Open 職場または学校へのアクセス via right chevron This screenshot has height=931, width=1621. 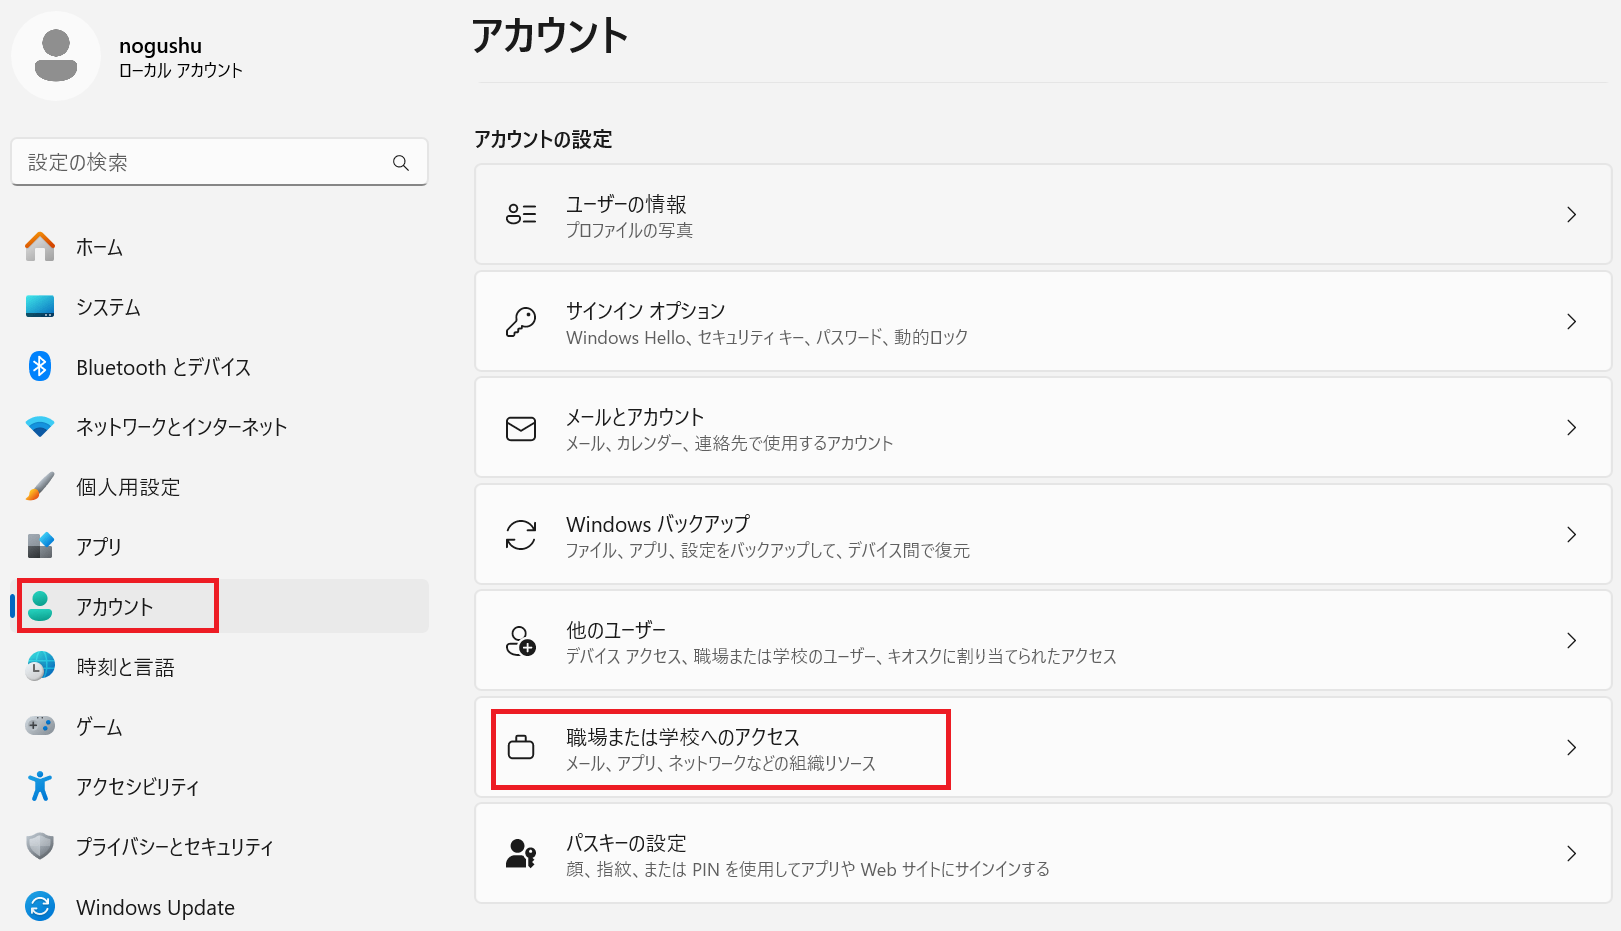(x=1572, y=747)
